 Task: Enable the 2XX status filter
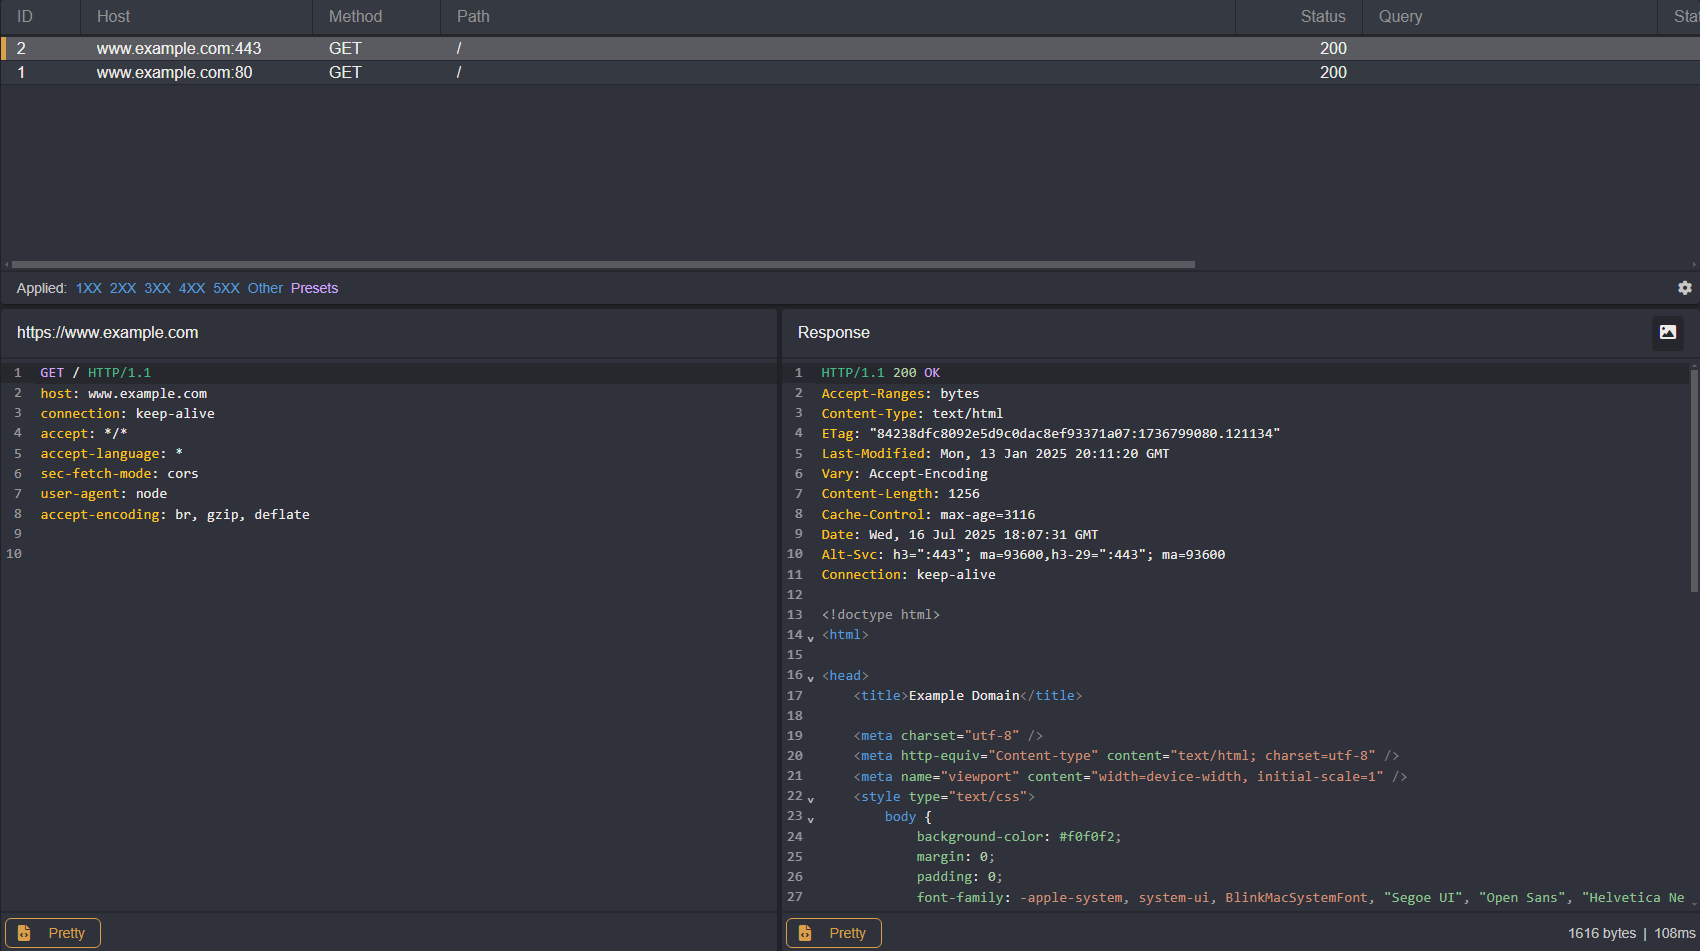(x=122, y=288)
